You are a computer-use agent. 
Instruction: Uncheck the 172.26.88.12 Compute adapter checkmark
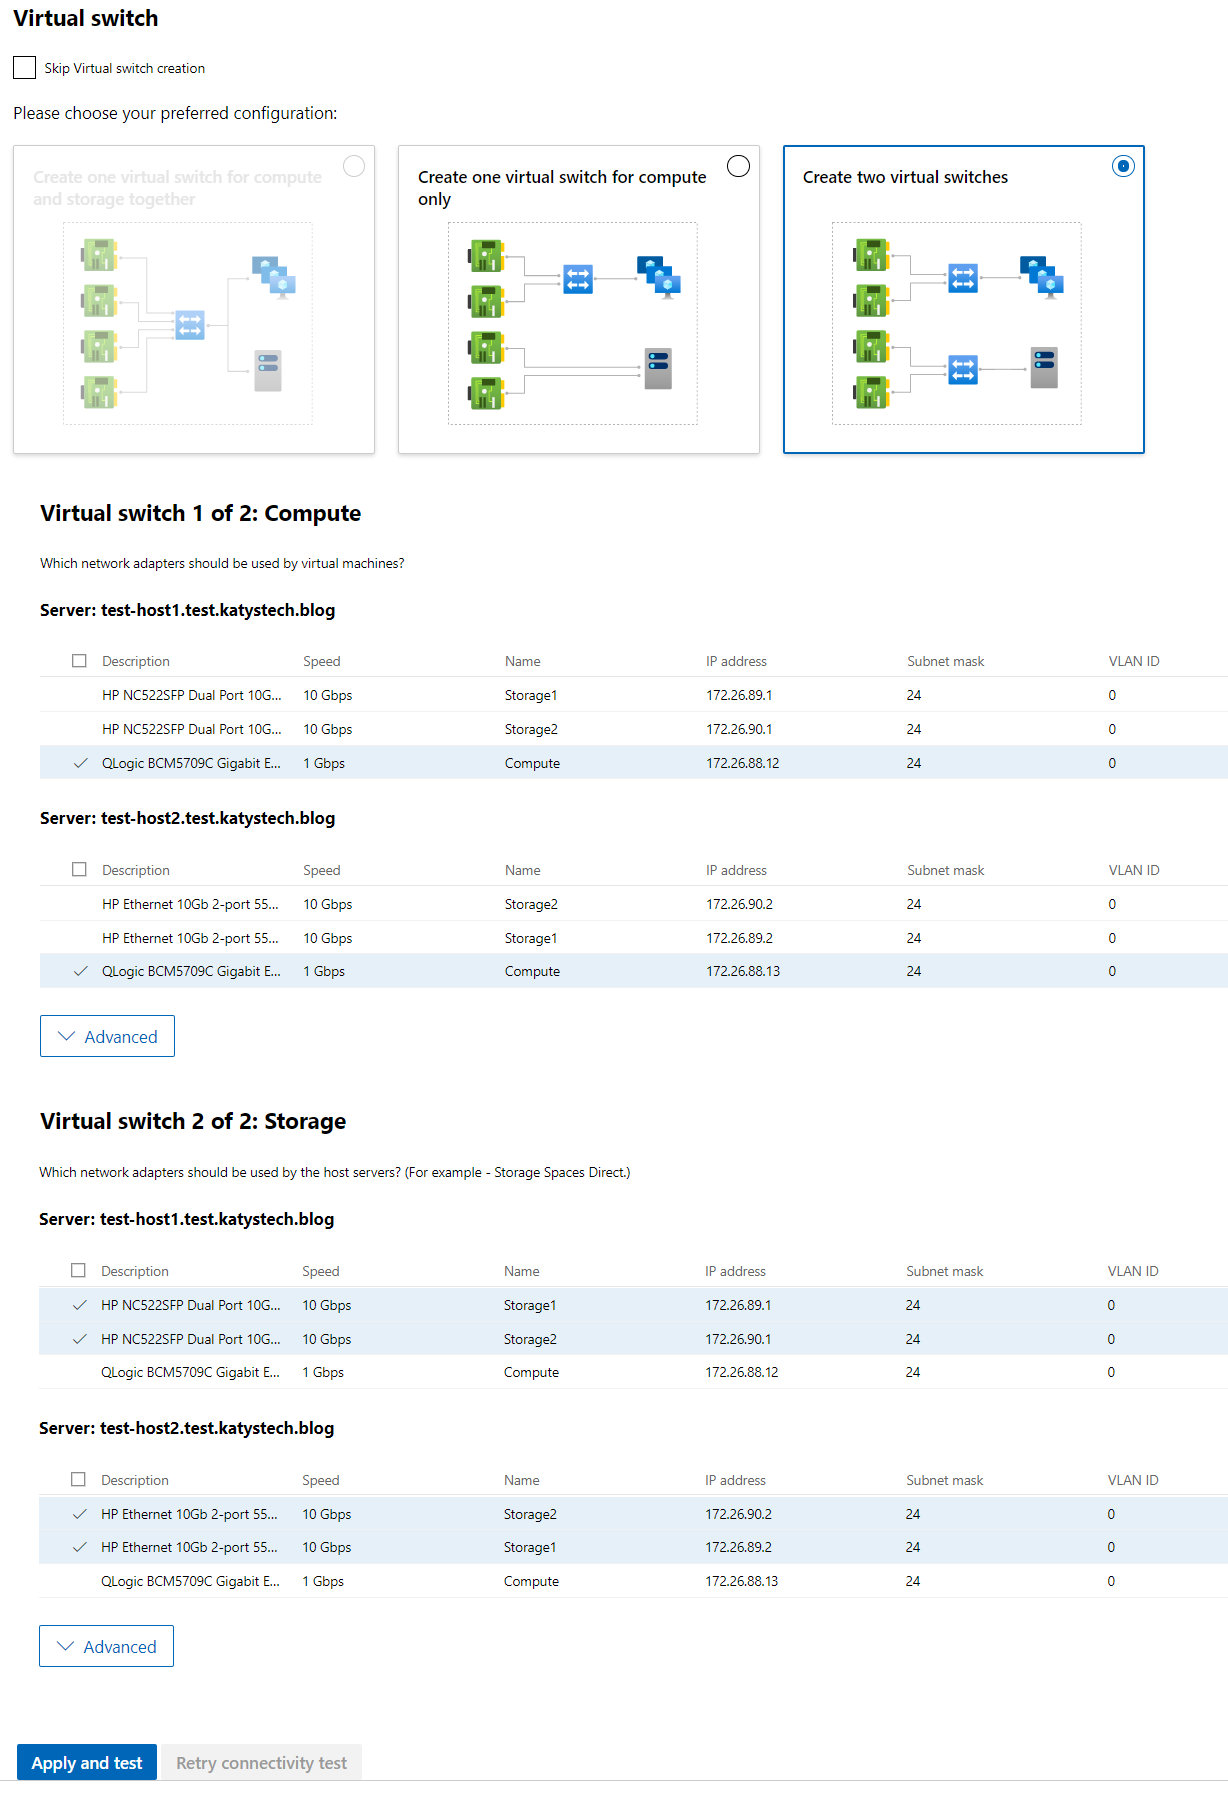(81, 763)
